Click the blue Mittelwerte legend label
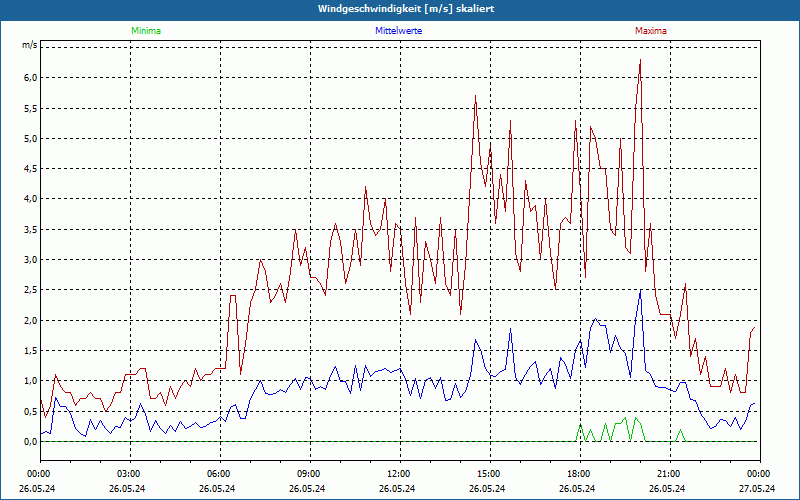 pyautogui.click(x=398, y=31)
